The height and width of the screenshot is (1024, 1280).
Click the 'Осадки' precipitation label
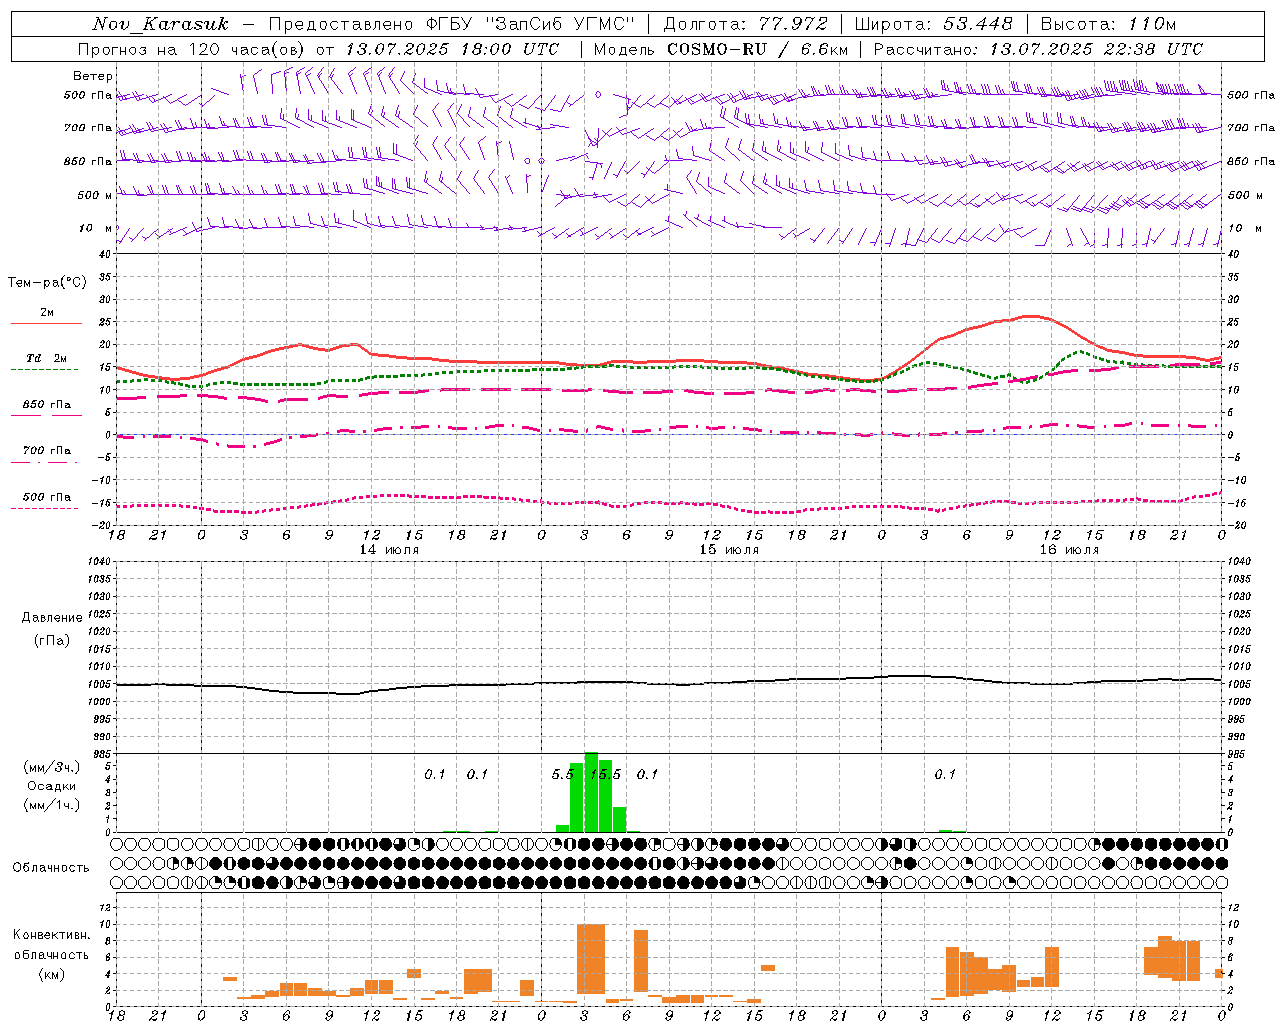pos(52,786)
